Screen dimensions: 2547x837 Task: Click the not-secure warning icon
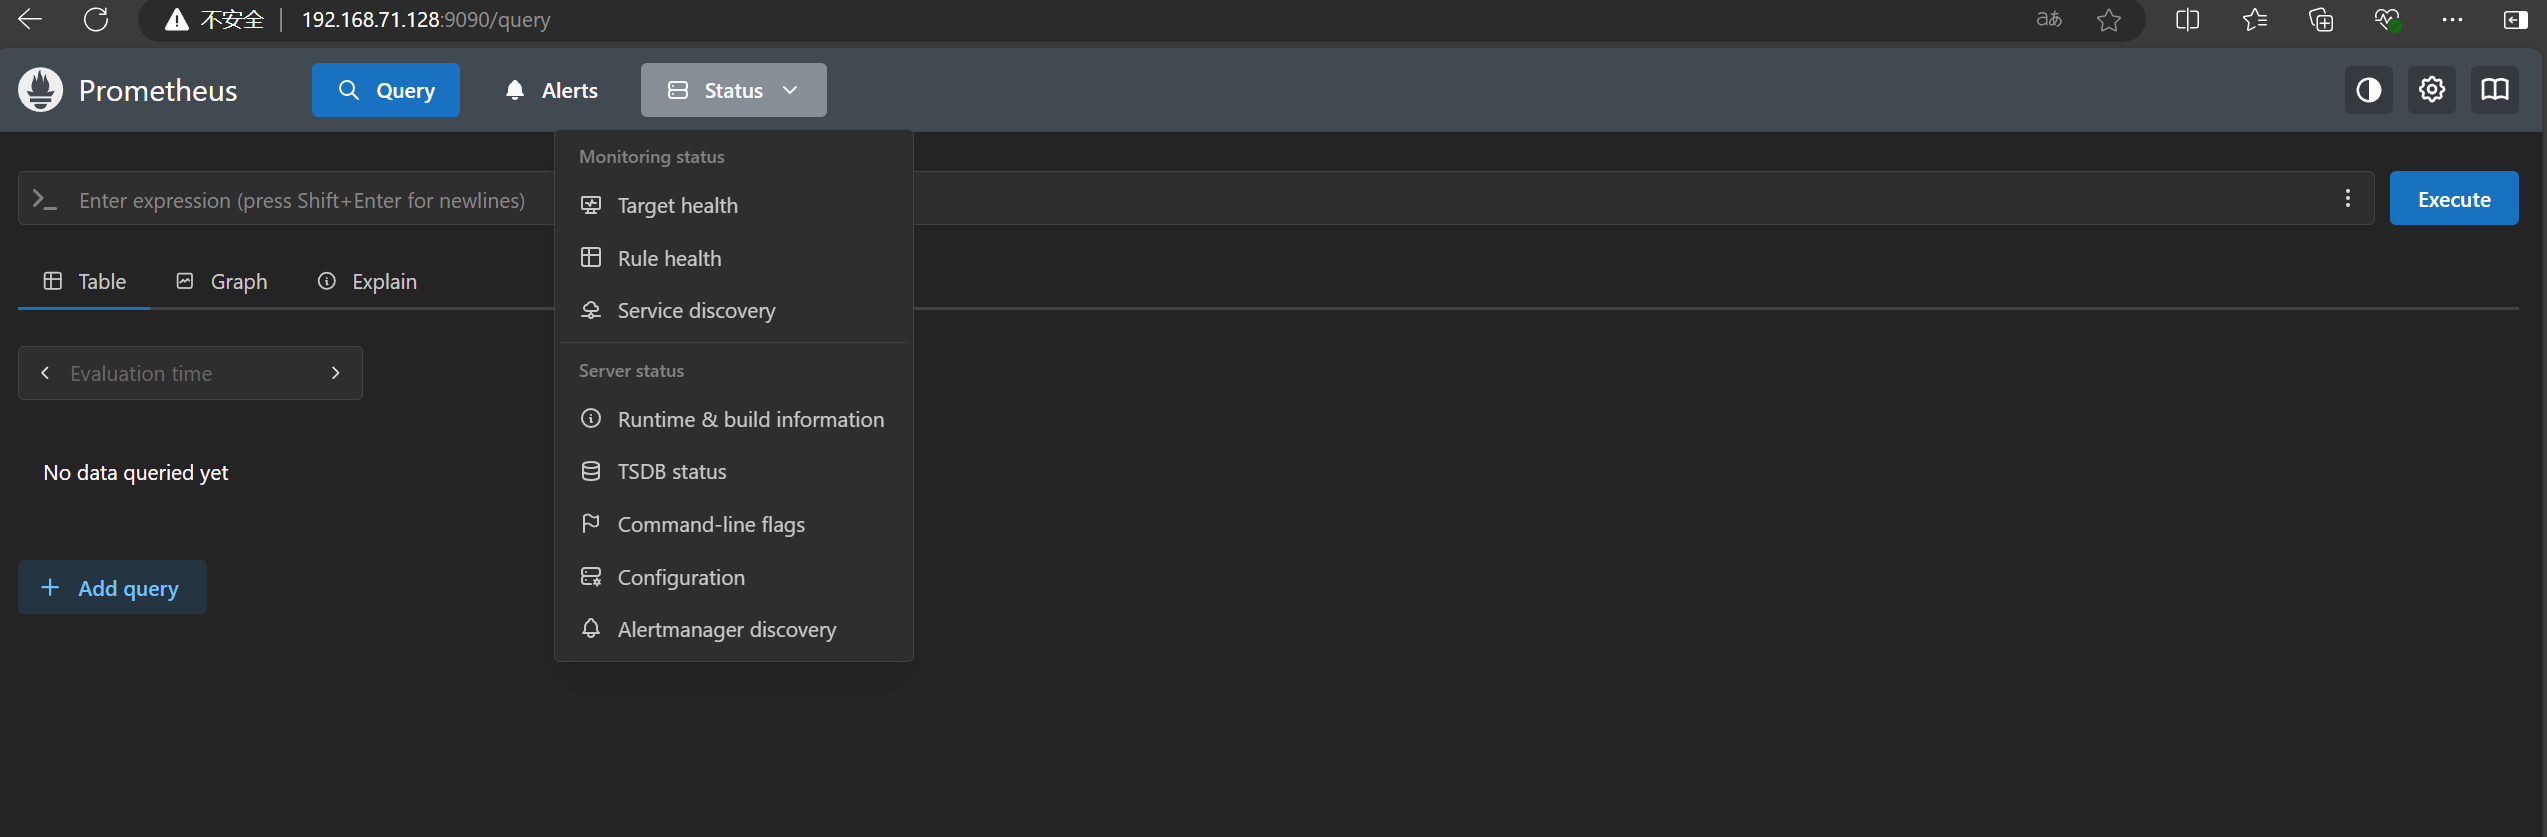point(177,20)
